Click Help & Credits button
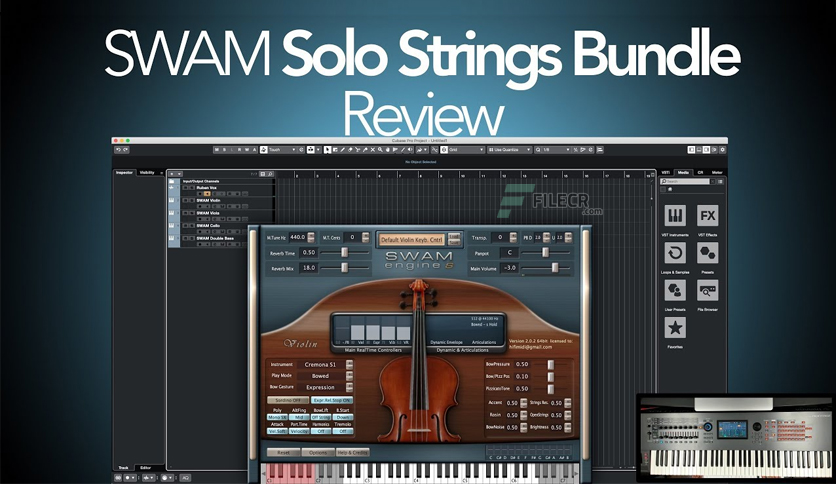The height and width of the screenshot is (484, 836). click(352, 453)
